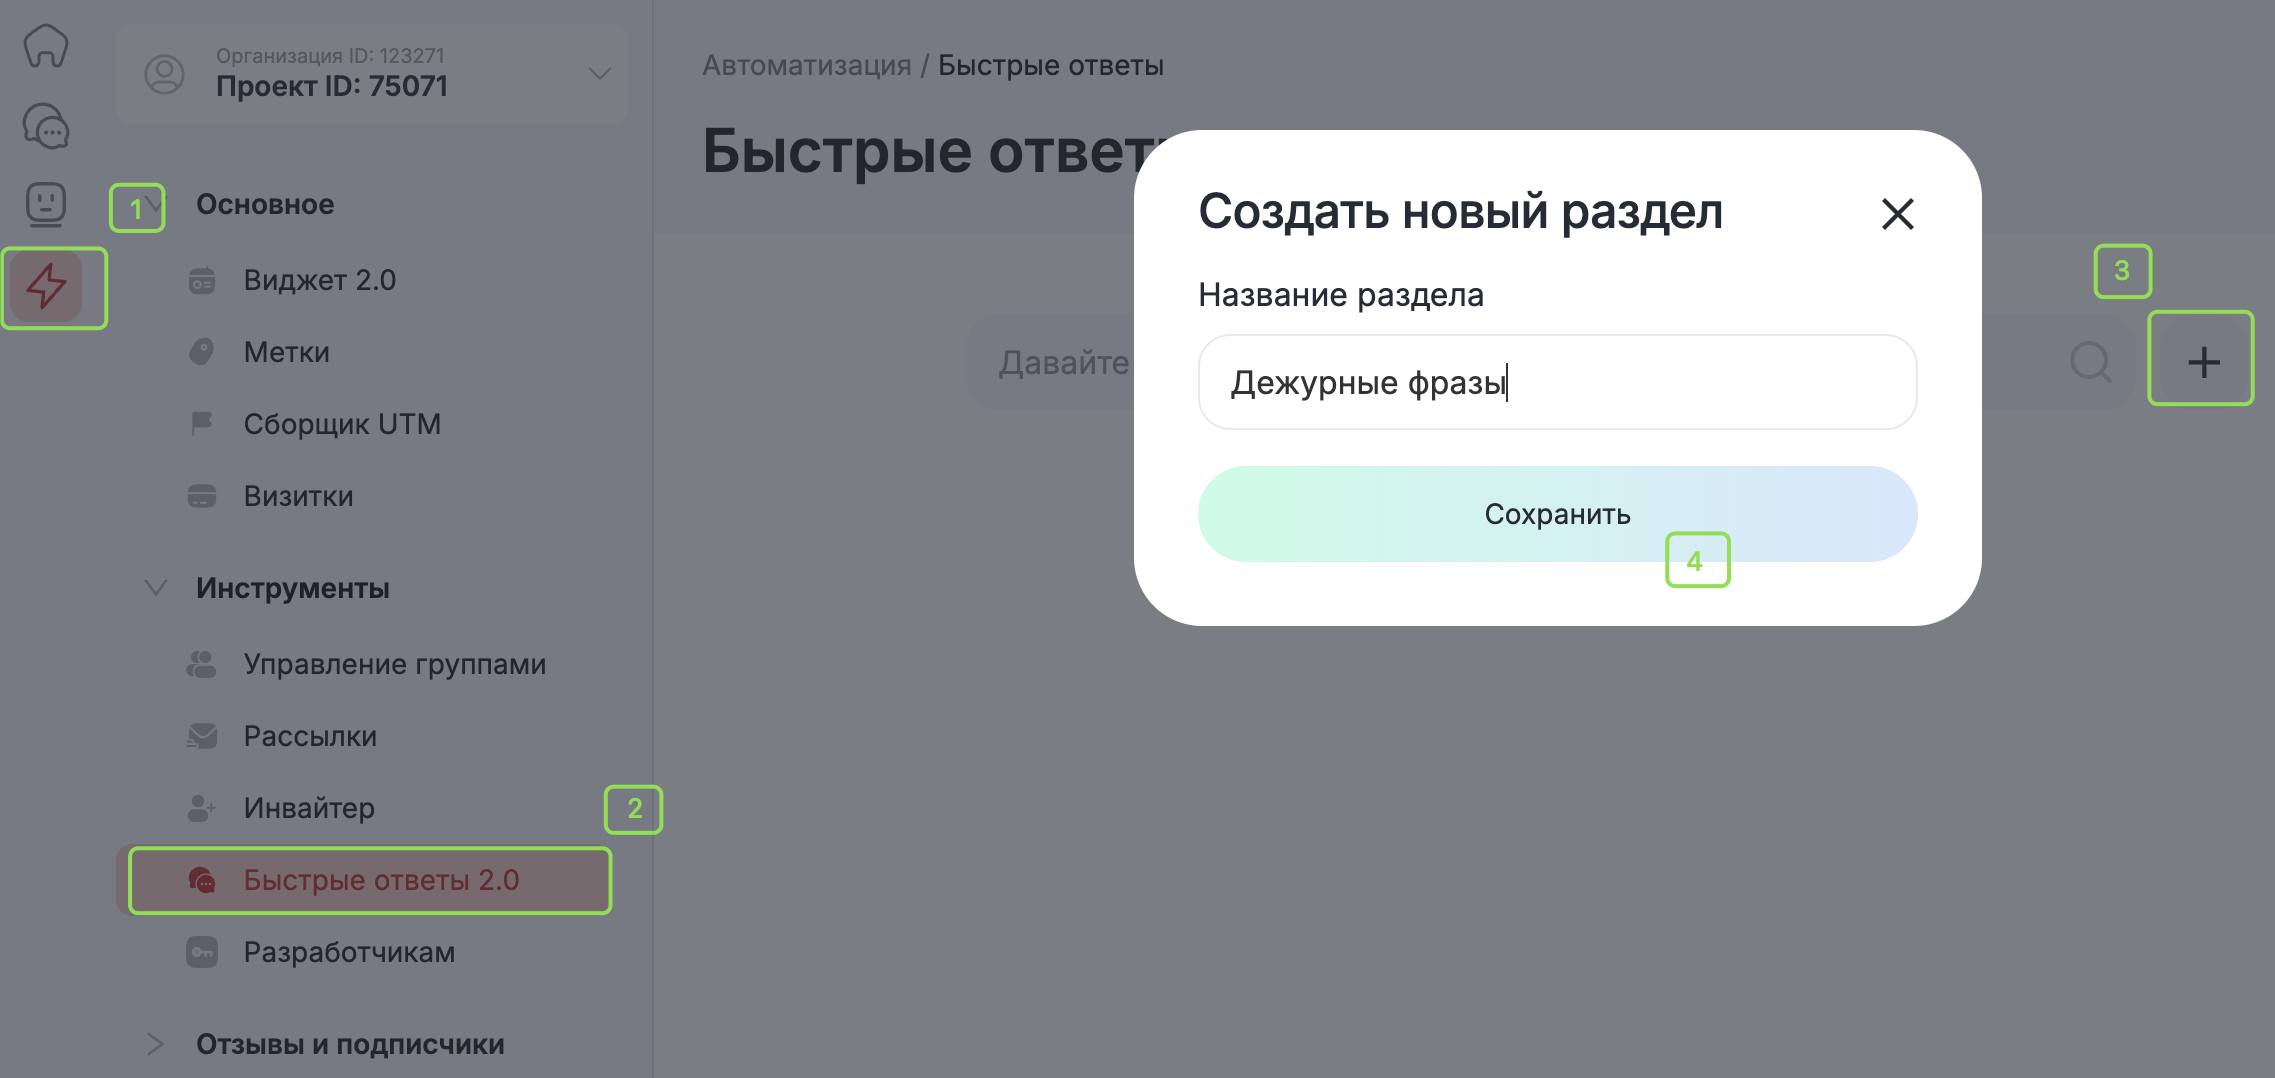Click the user avatar icon

click(165, 74)
